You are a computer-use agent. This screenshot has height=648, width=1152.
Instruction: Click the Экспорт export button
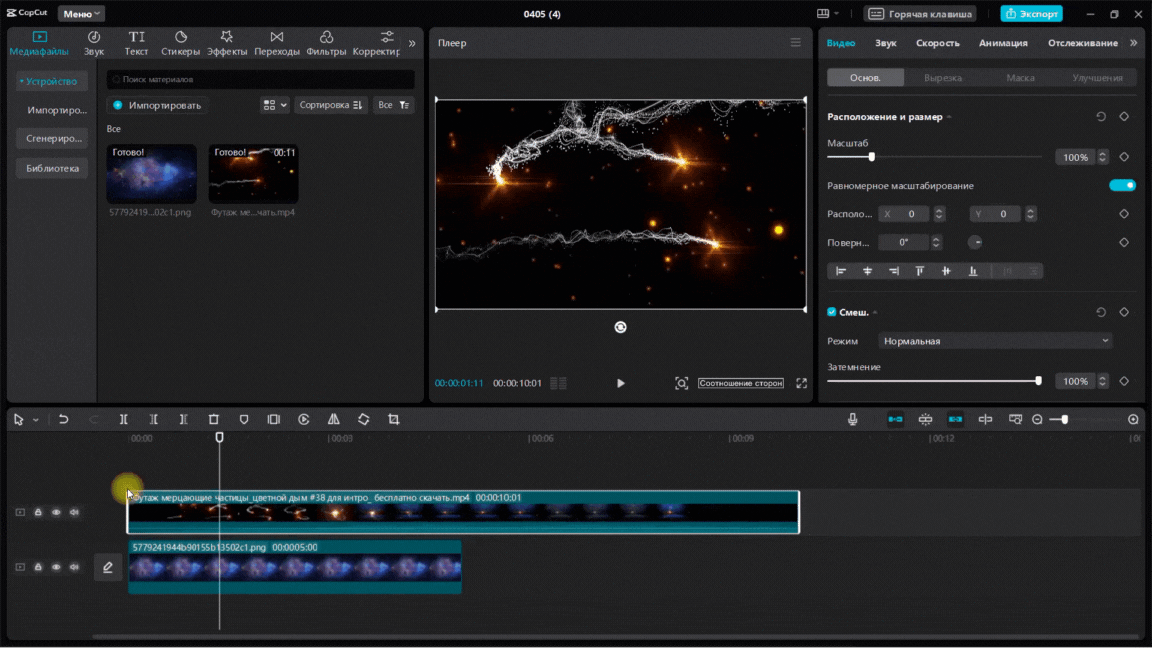click(x=1031, y=14)
